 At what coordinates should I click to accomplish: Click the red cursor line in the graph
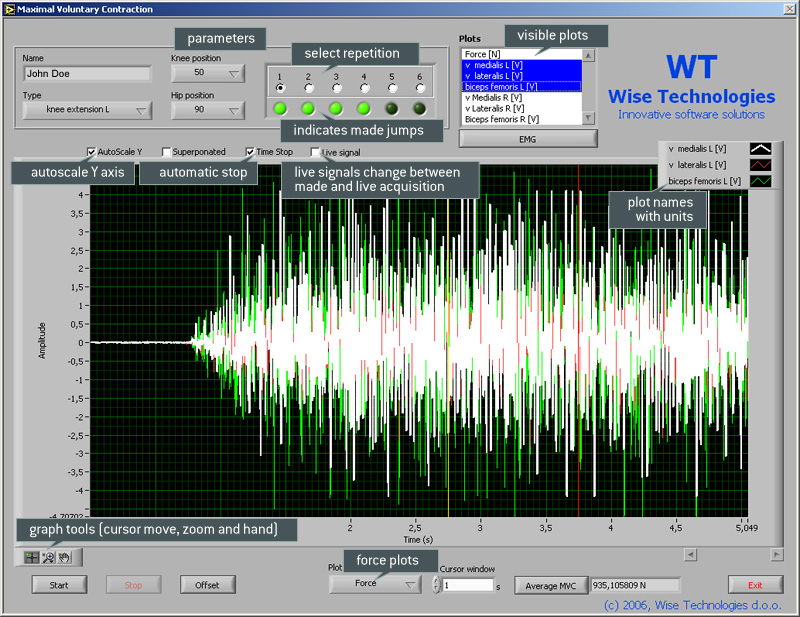(578, 340)
